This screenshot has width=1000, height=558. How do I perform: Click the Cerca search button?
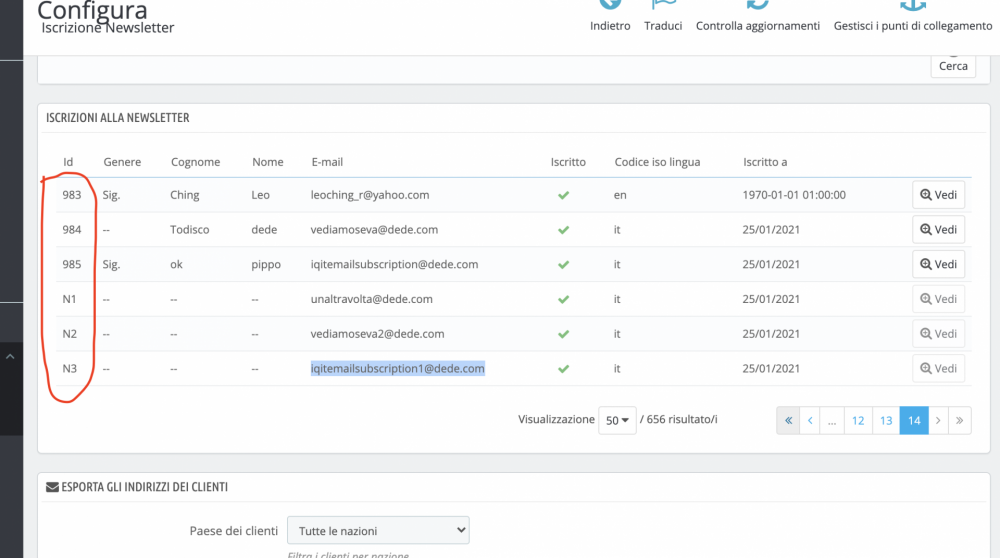953,66
